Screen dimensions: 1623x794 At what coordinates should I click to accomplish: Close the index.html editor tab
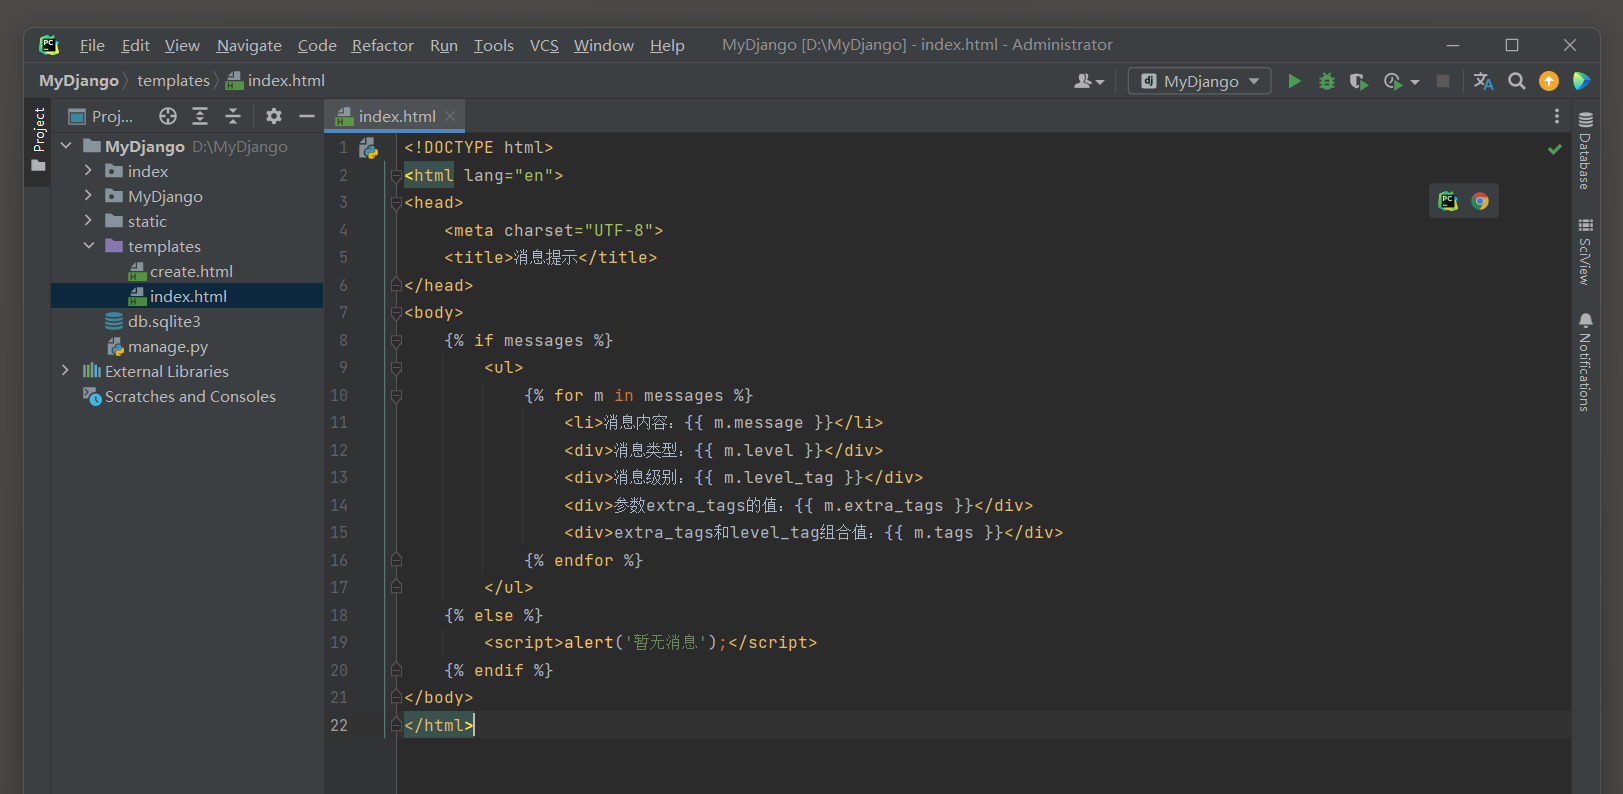click(x=450, y=116)
